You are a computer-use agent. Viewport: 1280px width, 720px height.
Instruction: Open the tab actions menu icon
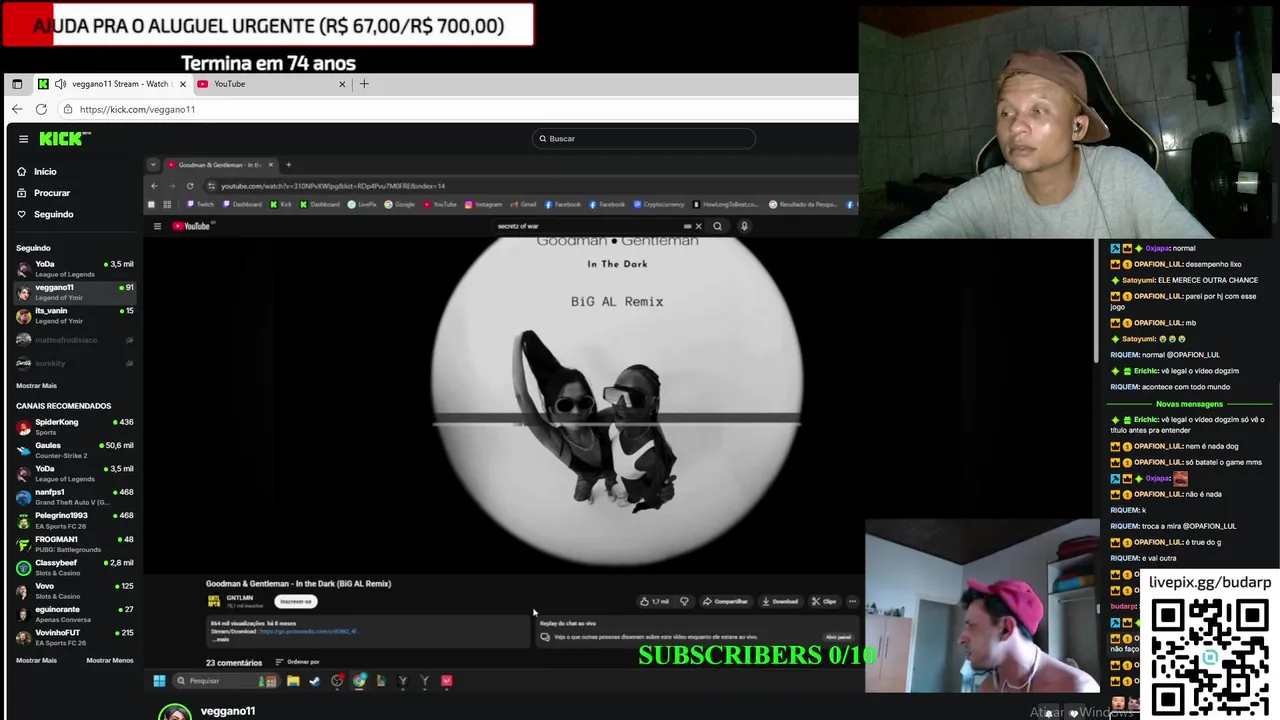coord(17,84)
